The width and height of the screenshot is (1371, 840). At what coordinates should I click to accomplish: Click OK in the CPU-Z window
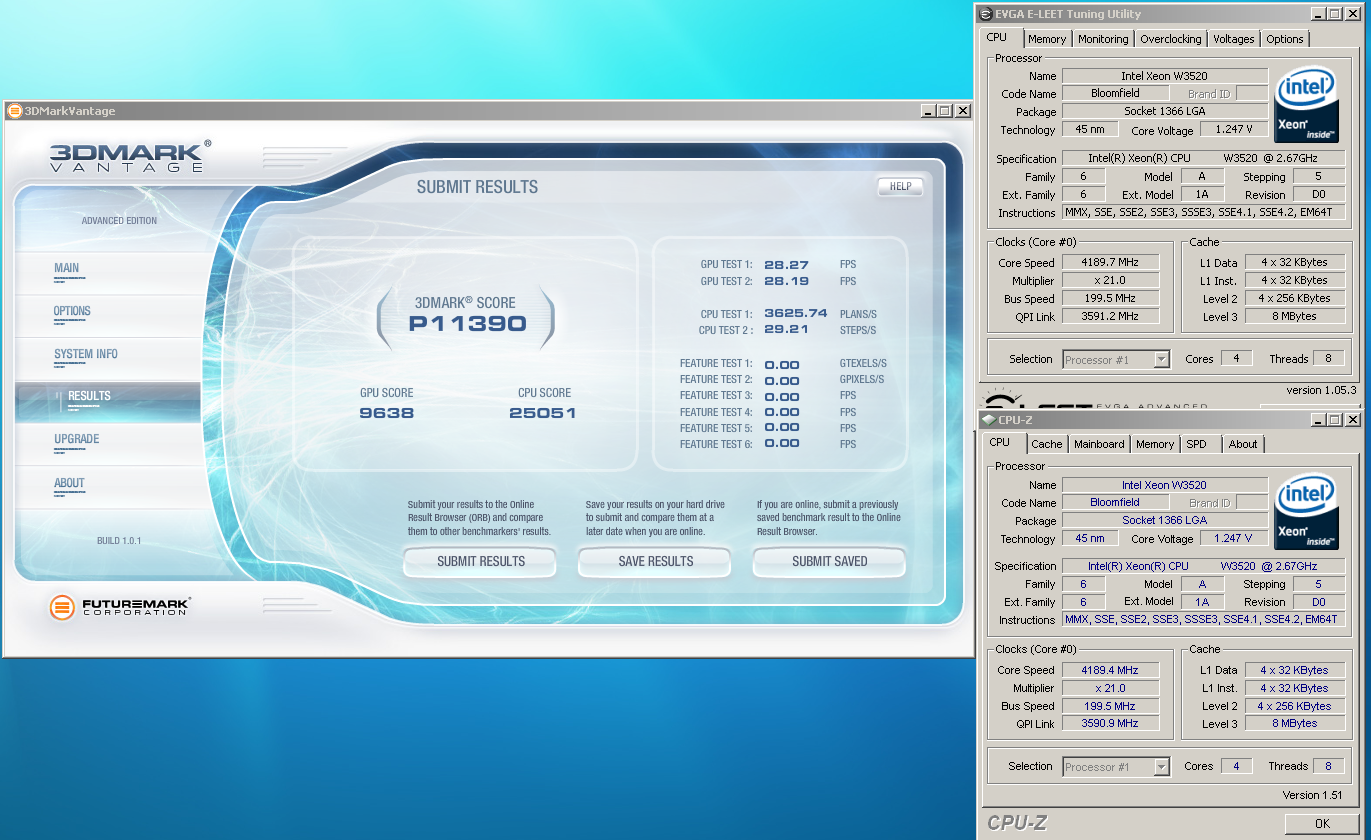pos(1322,823)
